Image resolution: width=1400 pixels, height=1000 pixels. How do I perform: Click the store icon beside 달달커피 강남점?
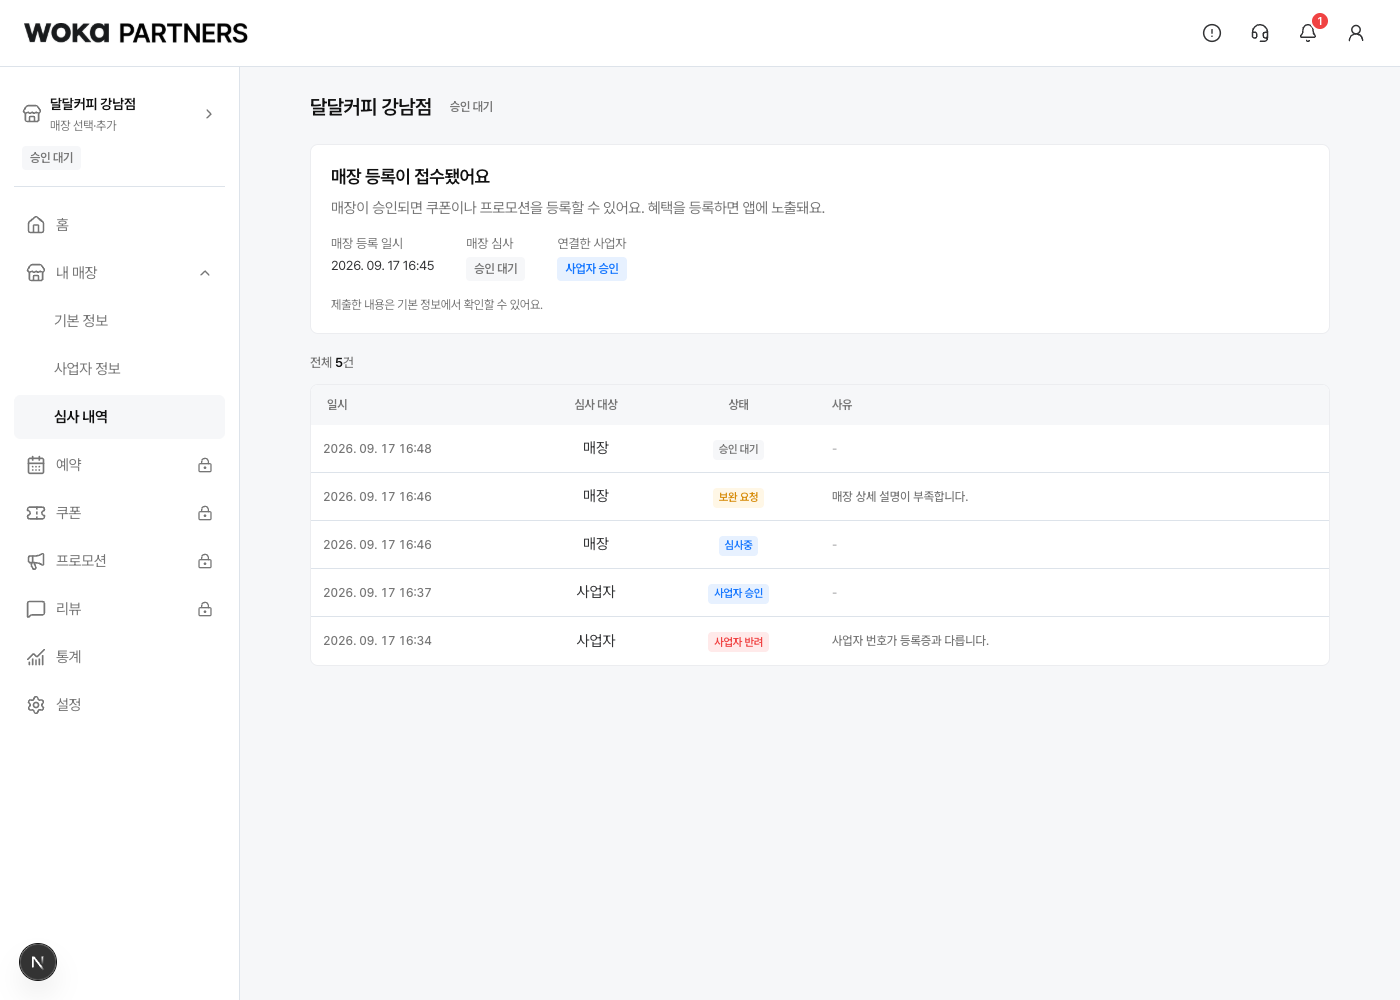pyautogui.click(x=32, y=114)
